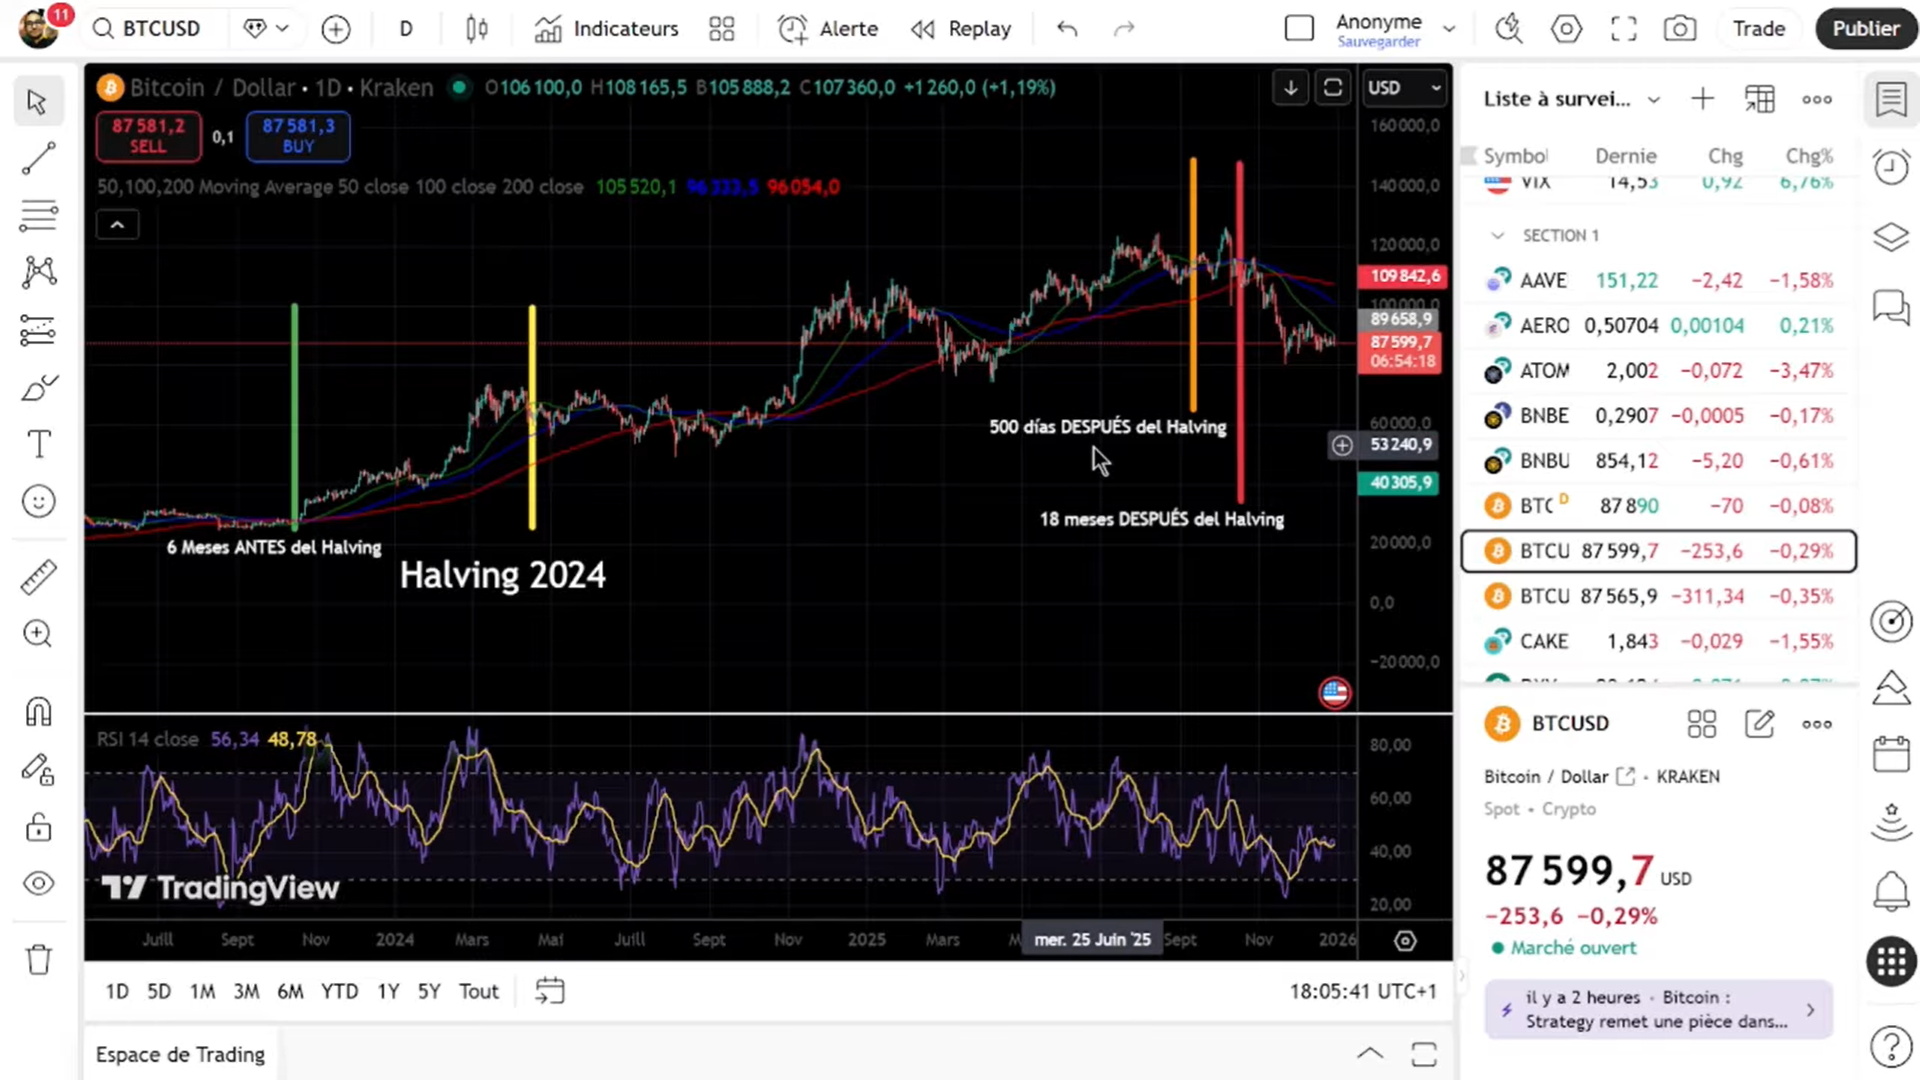This screenshot has width=1920, height=1080.
Task: Expand the Liste à surveiller dropdown
Action: (x=1653, y=99)
